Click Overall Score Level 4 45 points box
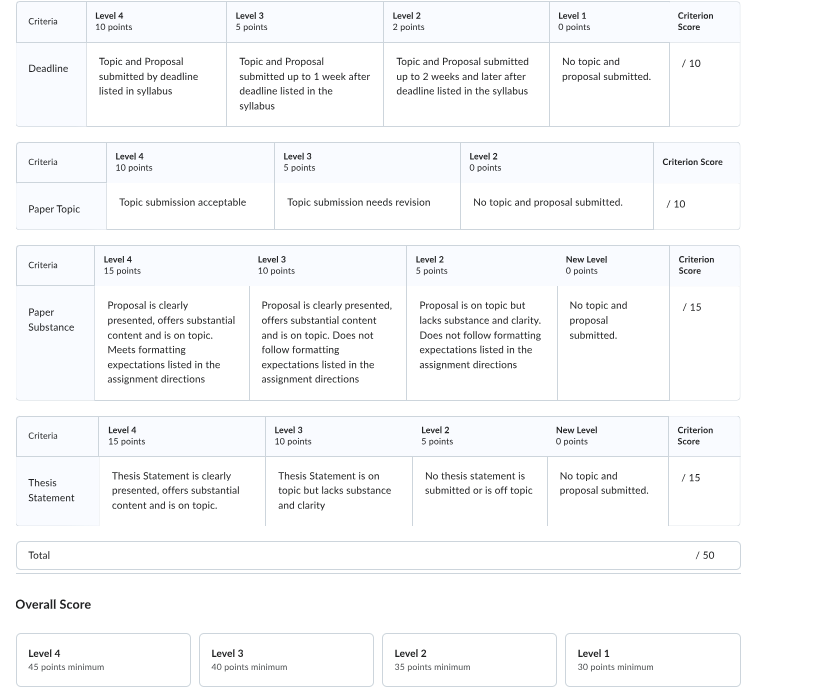The image size is (821, 697). pyautogui.click(x=103, y=660)
